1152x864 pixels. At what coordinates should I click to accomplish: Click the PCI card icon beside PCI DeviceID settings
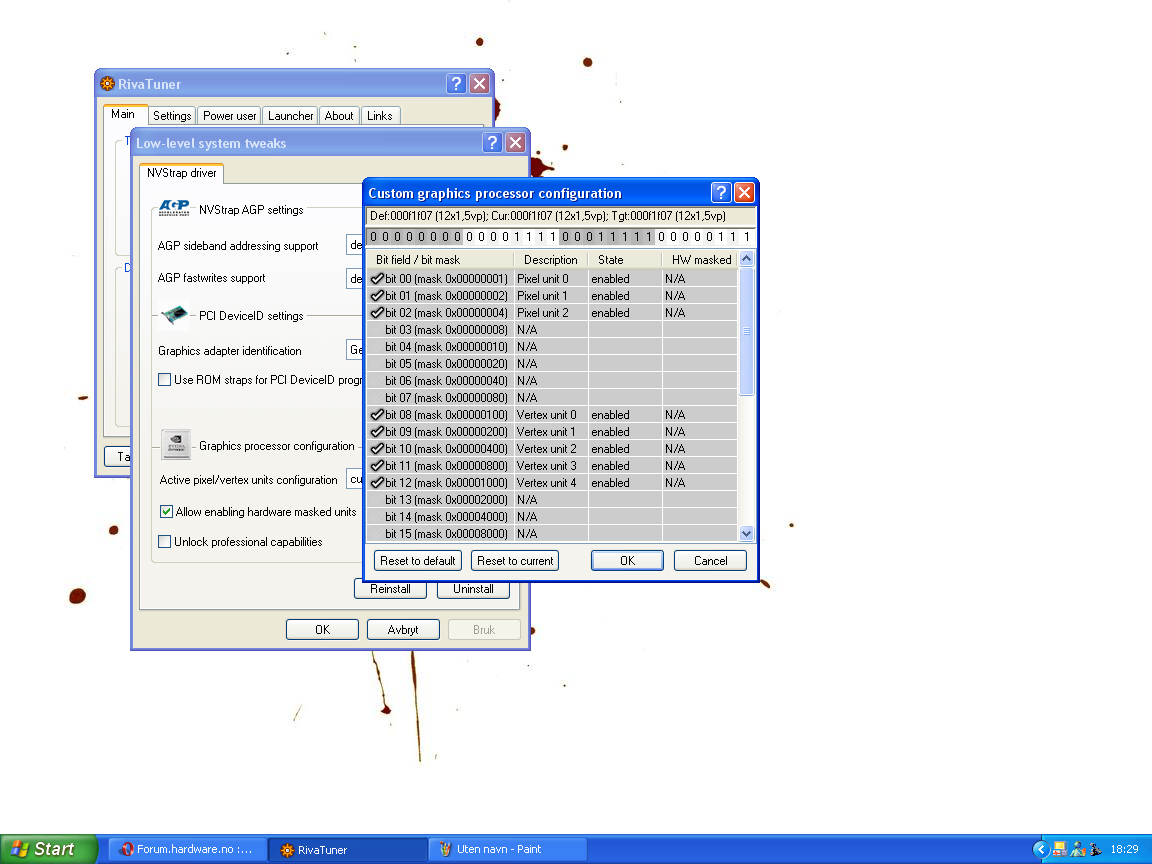(174, 315)
